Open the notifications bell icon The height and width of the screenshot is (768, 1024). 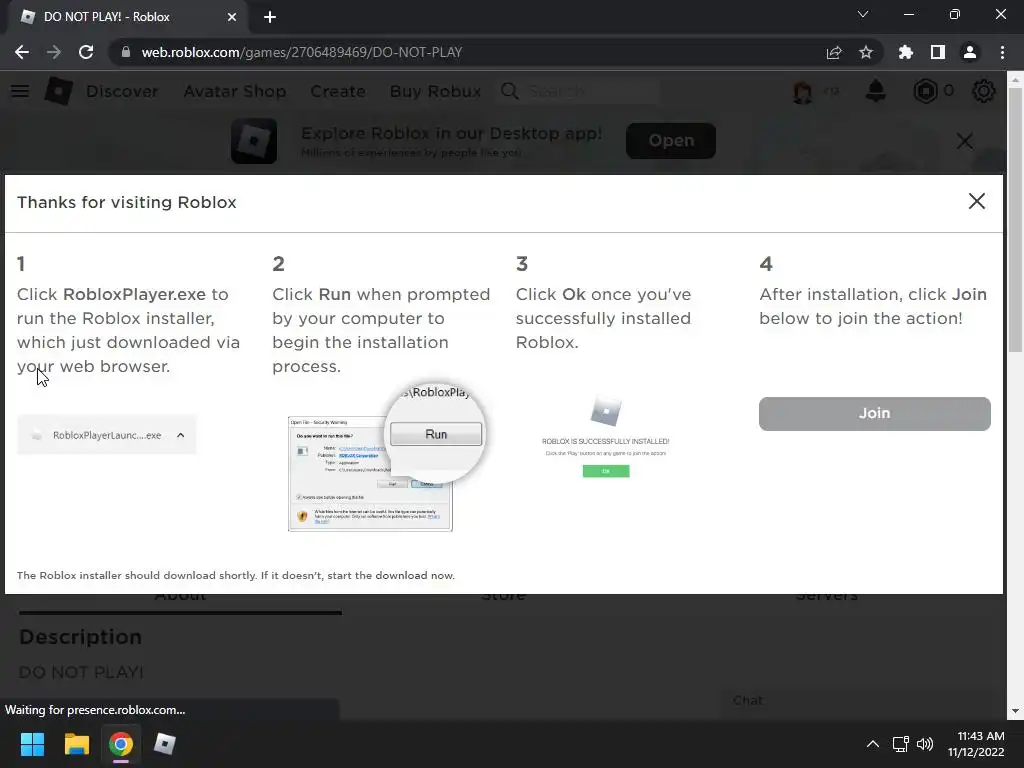(x=876, y=91)
